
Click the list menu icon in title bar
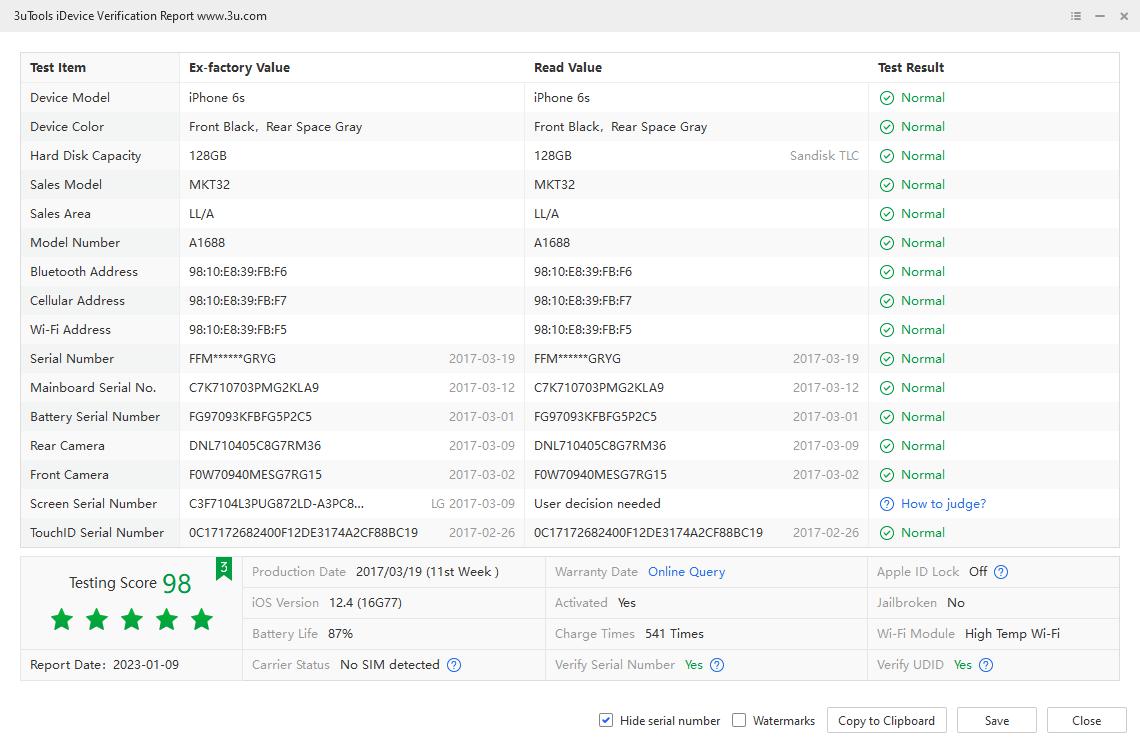(1076, 16)
